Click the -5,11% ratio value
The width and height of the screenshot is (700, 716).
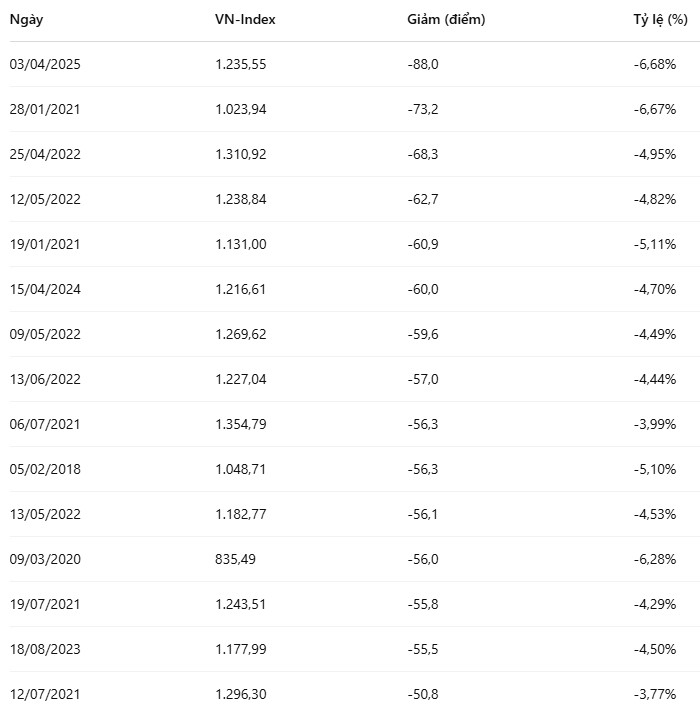657,244
